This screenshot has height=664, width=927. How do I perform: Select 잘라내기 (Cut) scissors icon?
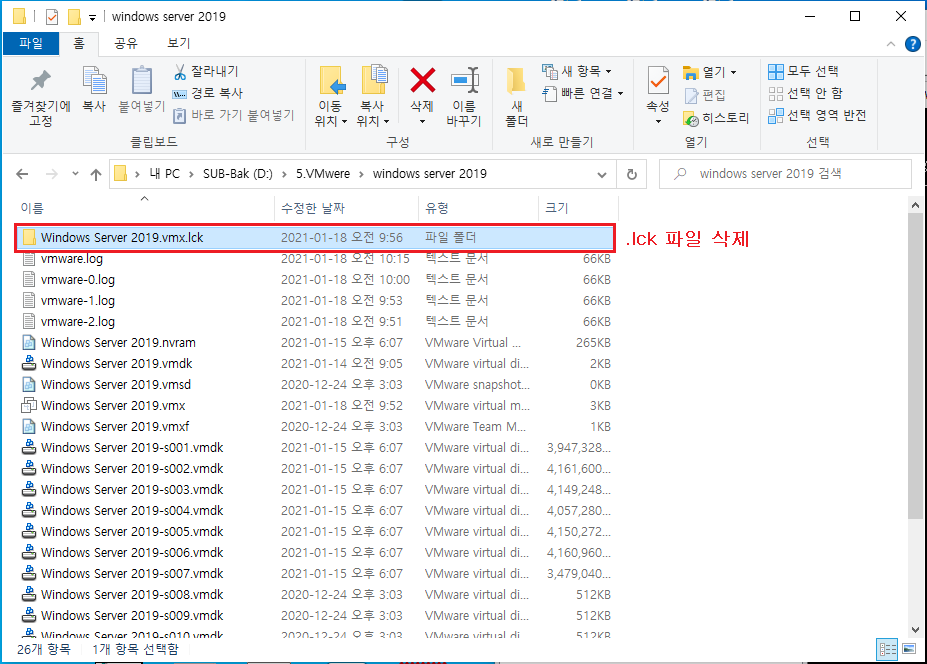[180, 72]
